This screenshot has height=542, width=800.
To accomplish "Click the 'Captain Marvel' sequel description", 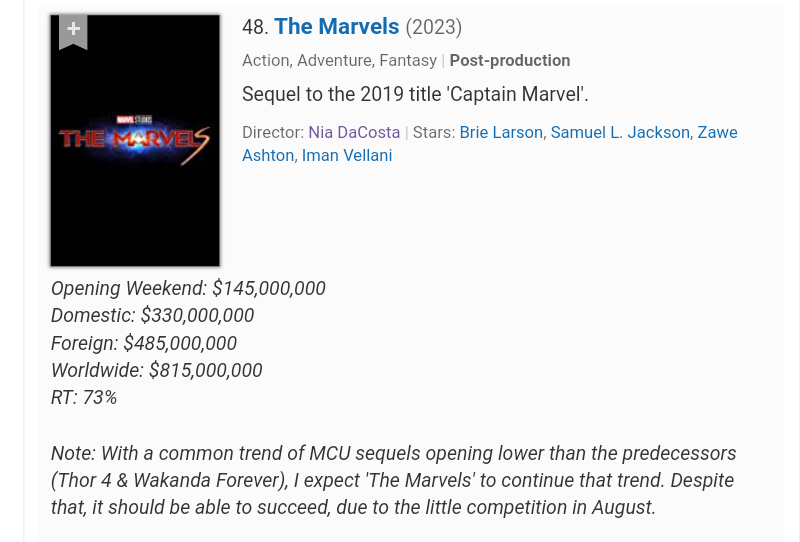I will [415, 94].
